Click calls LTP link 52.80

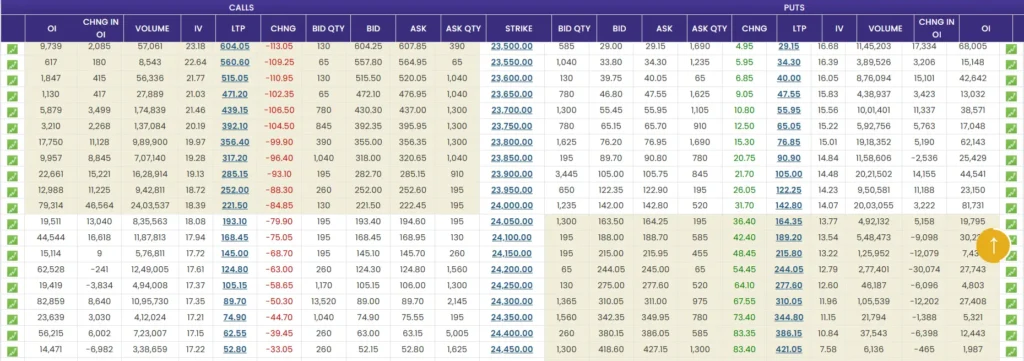point(235,349)
